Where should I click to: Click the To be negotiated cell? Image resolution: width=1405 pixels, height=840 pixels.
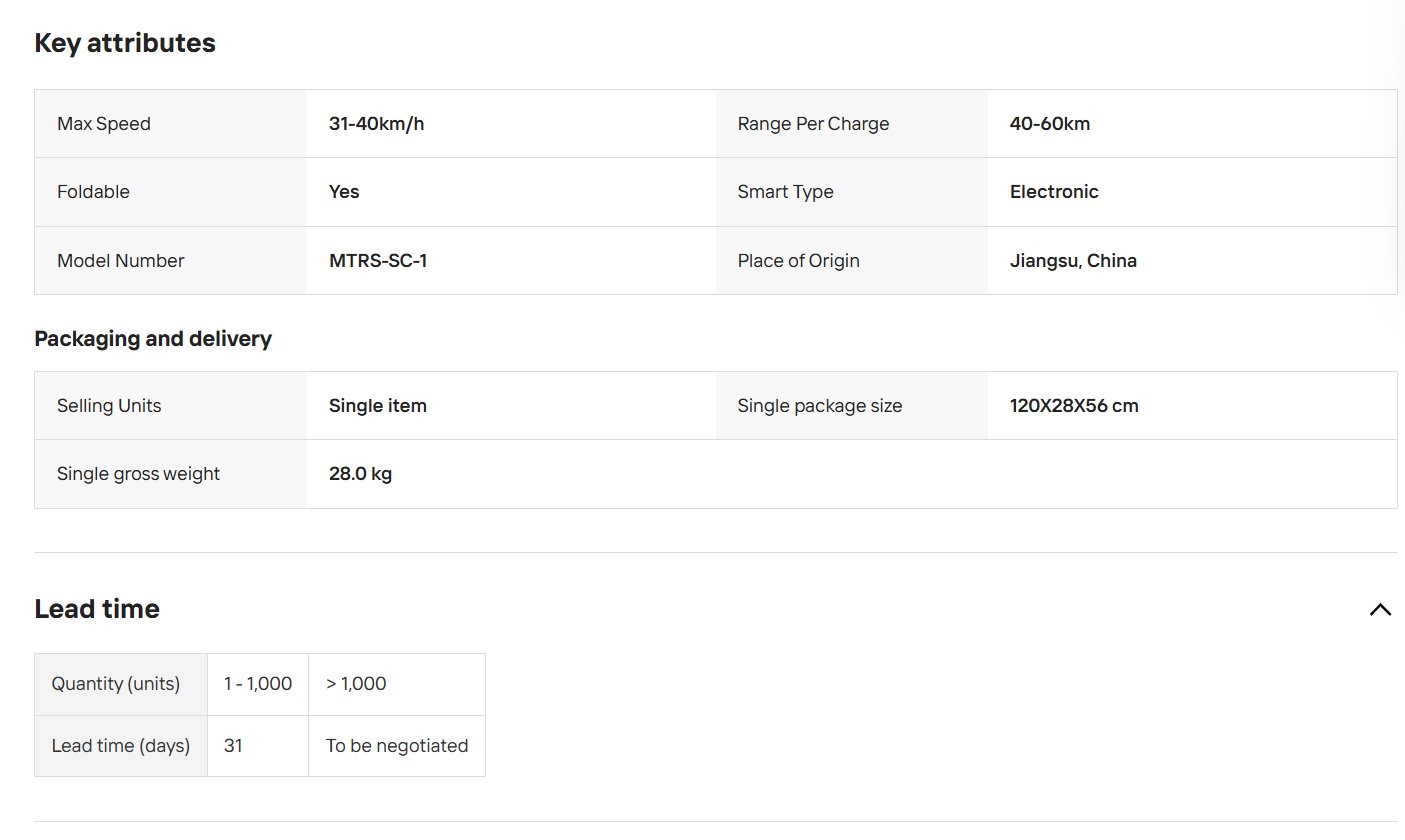coord(397,746)
